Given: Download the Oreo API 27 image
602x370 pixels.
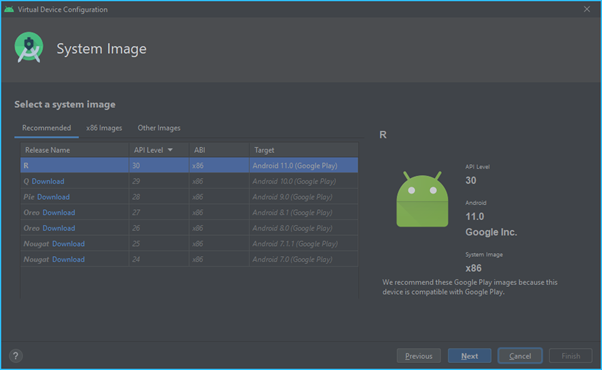Looking at the screenshot, I should (x=59, y=212).
